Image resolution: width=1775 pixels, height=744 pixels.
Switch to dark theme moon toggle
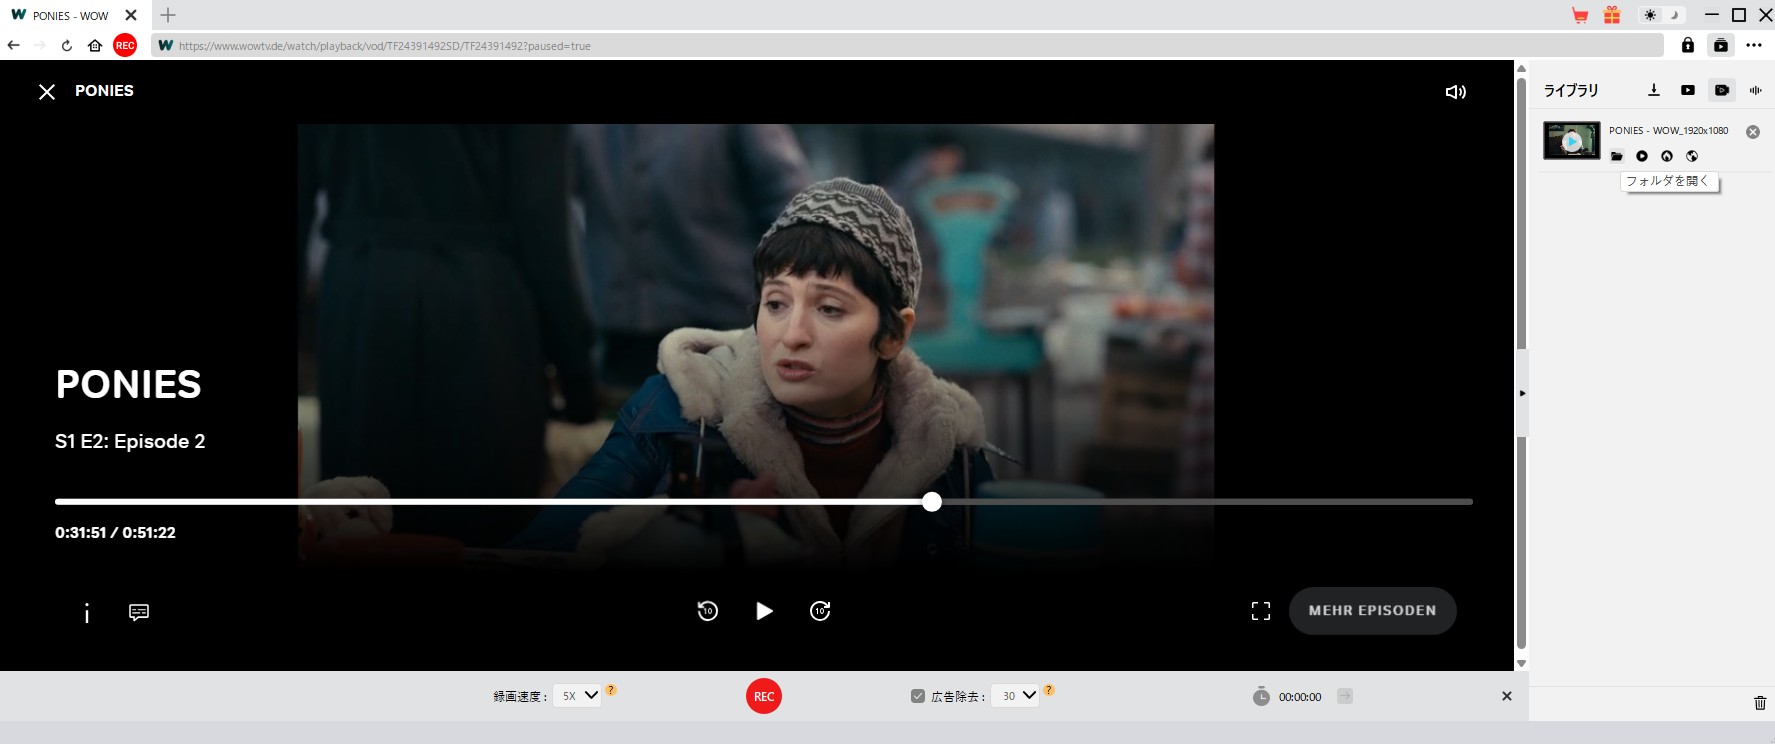click(1675, 15)
